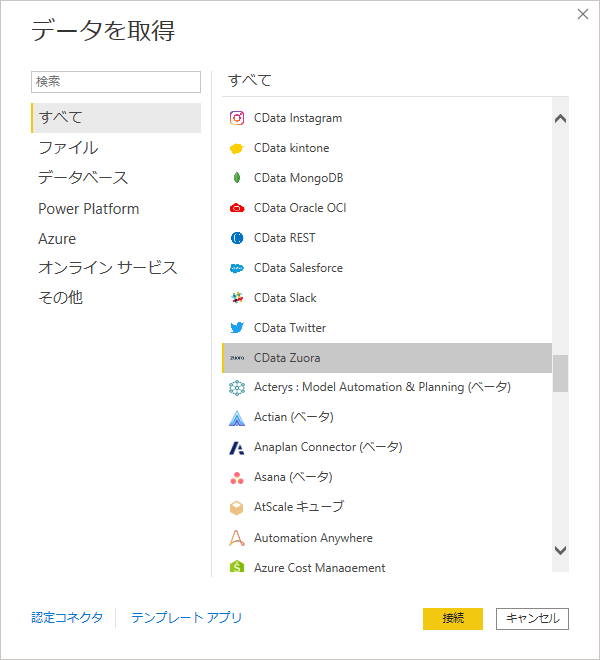Select the Anaplan Connector (ベータ) text
The image size is (600, 660).
pos(328,447)
